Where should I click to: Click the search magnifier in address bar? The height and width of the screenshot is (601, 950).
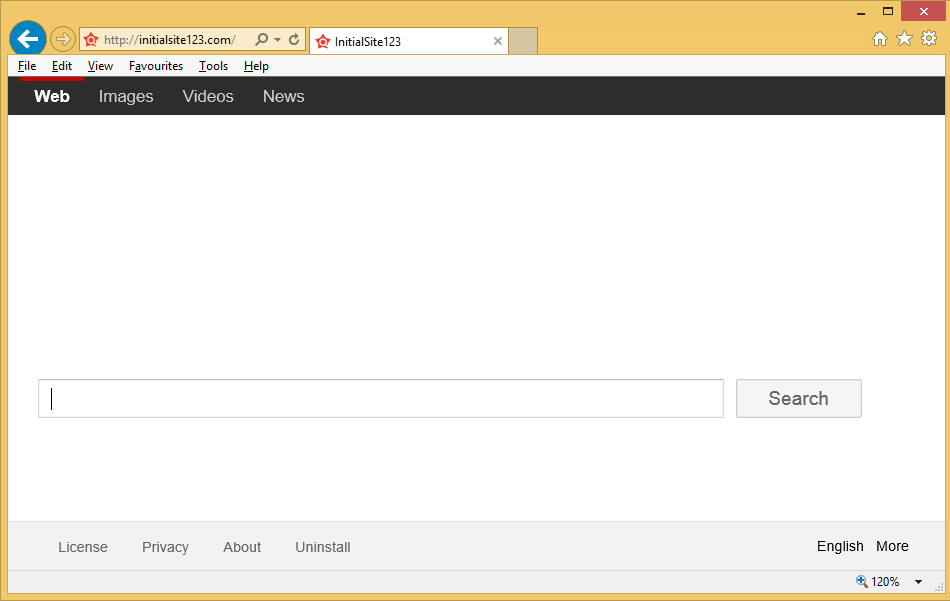261,40
